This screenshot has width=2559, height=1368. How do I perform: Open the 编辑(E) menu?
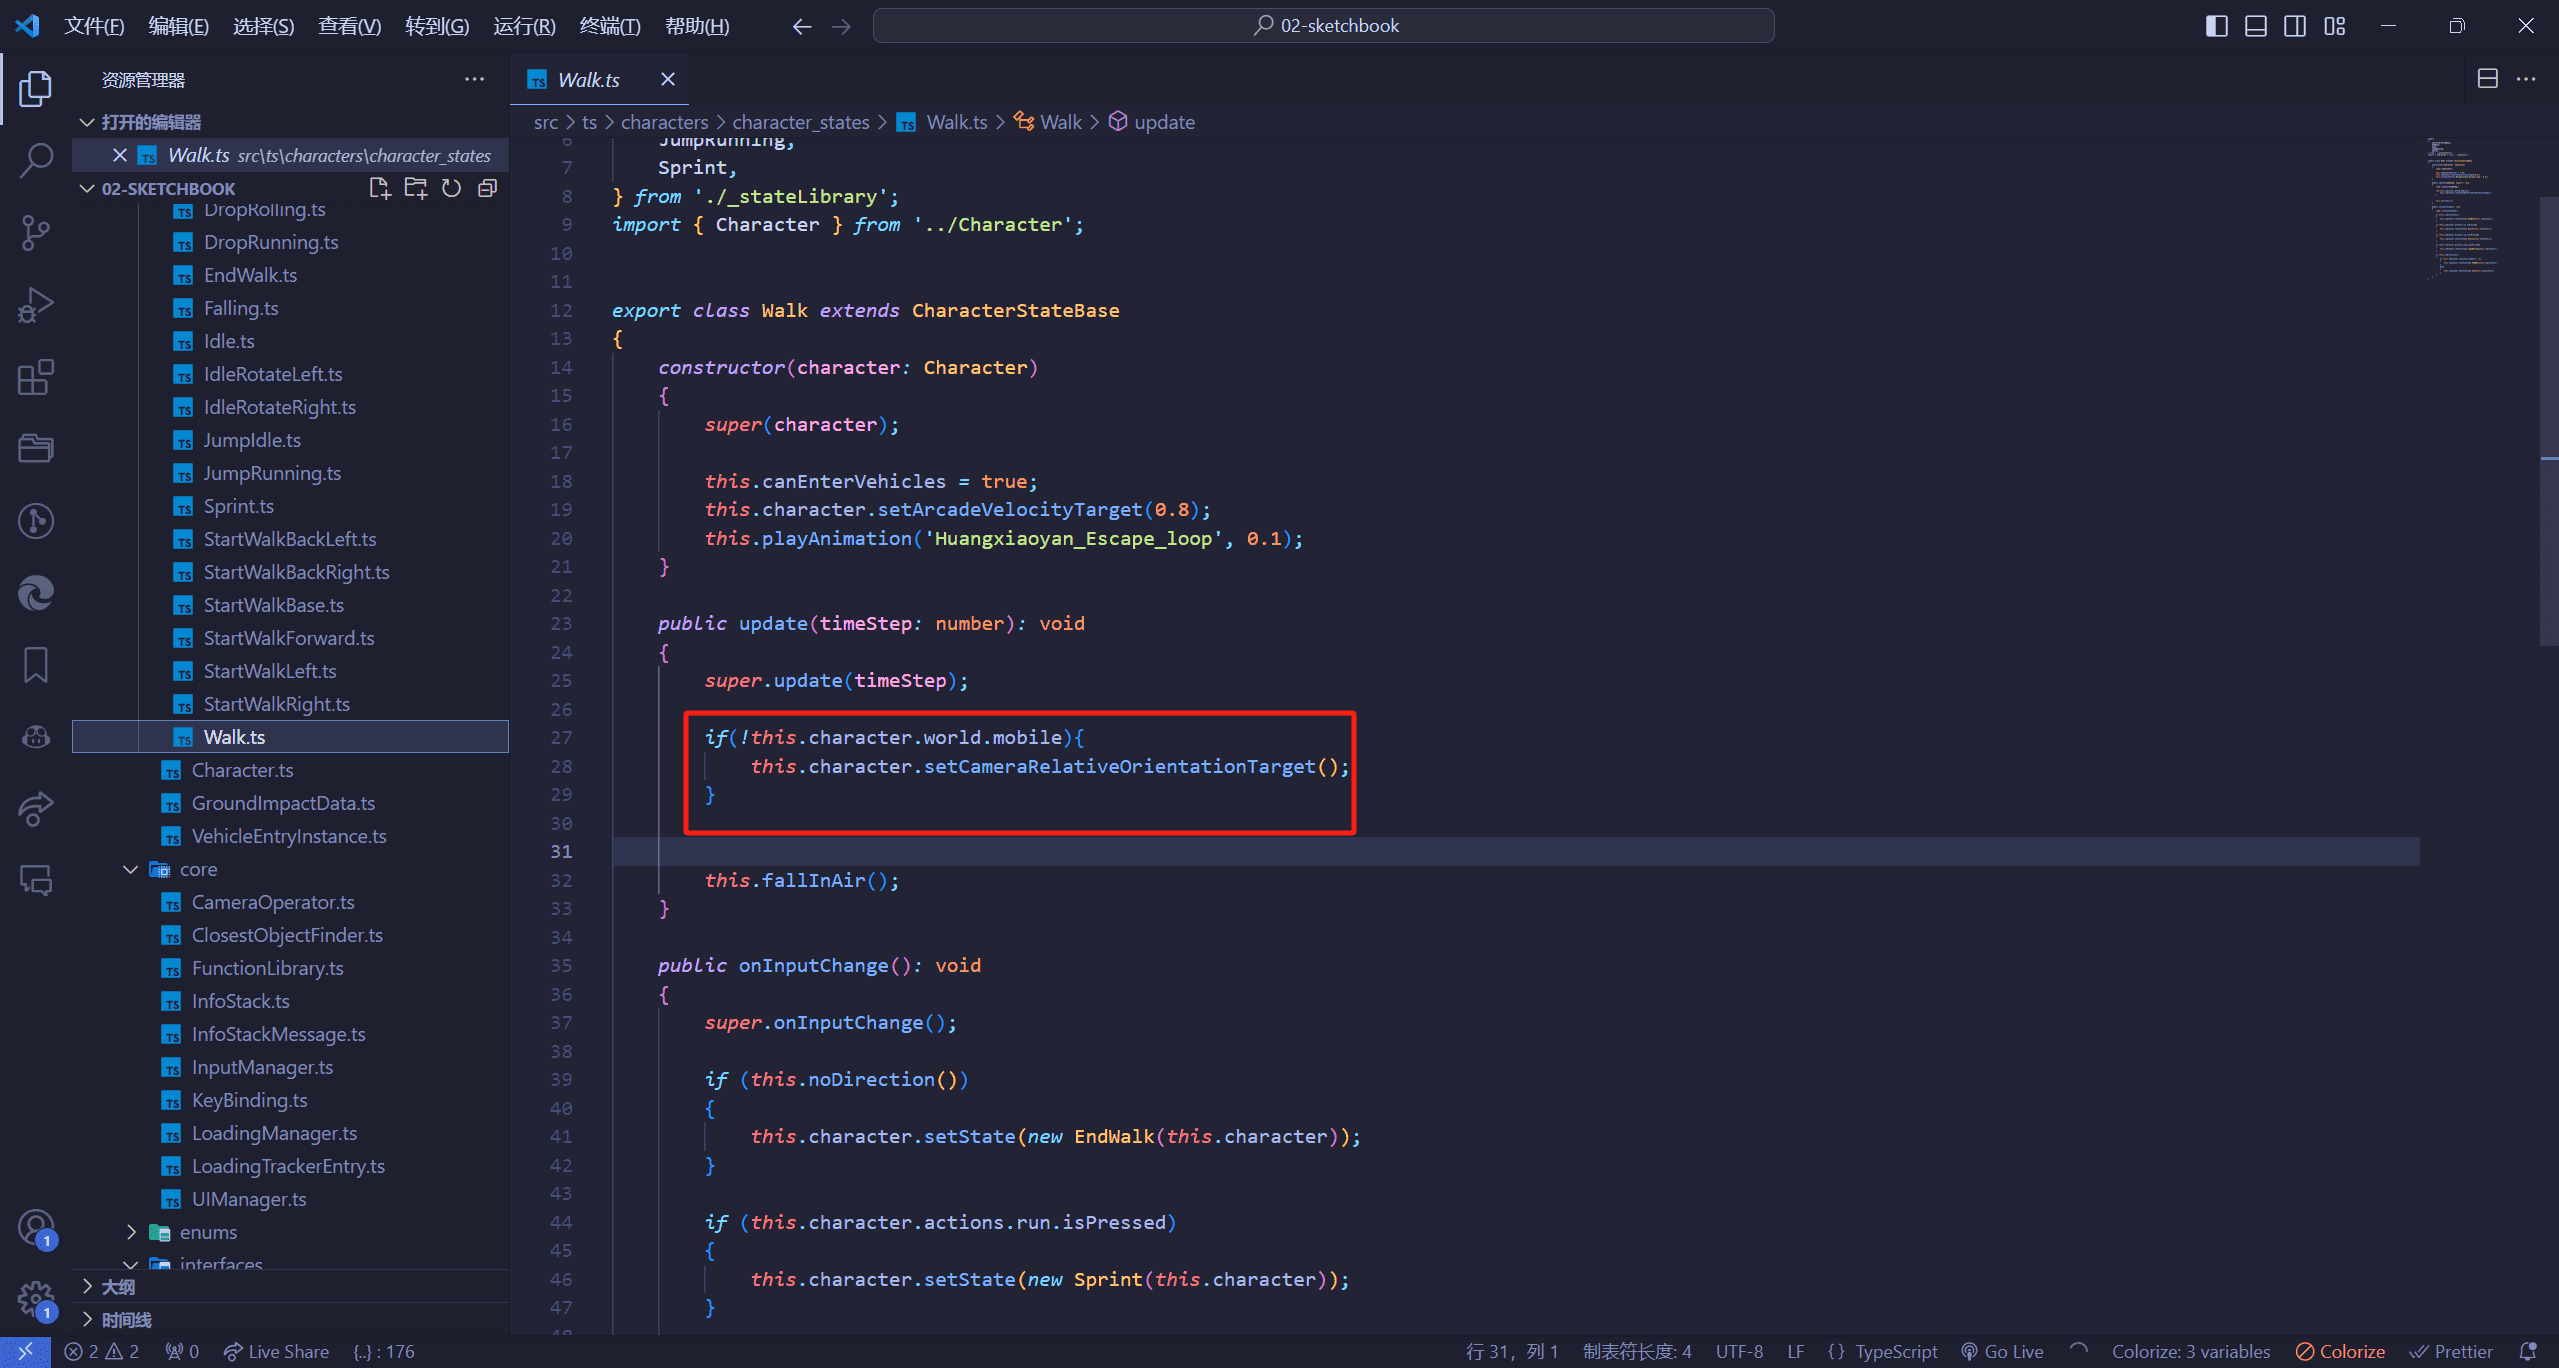(x=178, y=26)
